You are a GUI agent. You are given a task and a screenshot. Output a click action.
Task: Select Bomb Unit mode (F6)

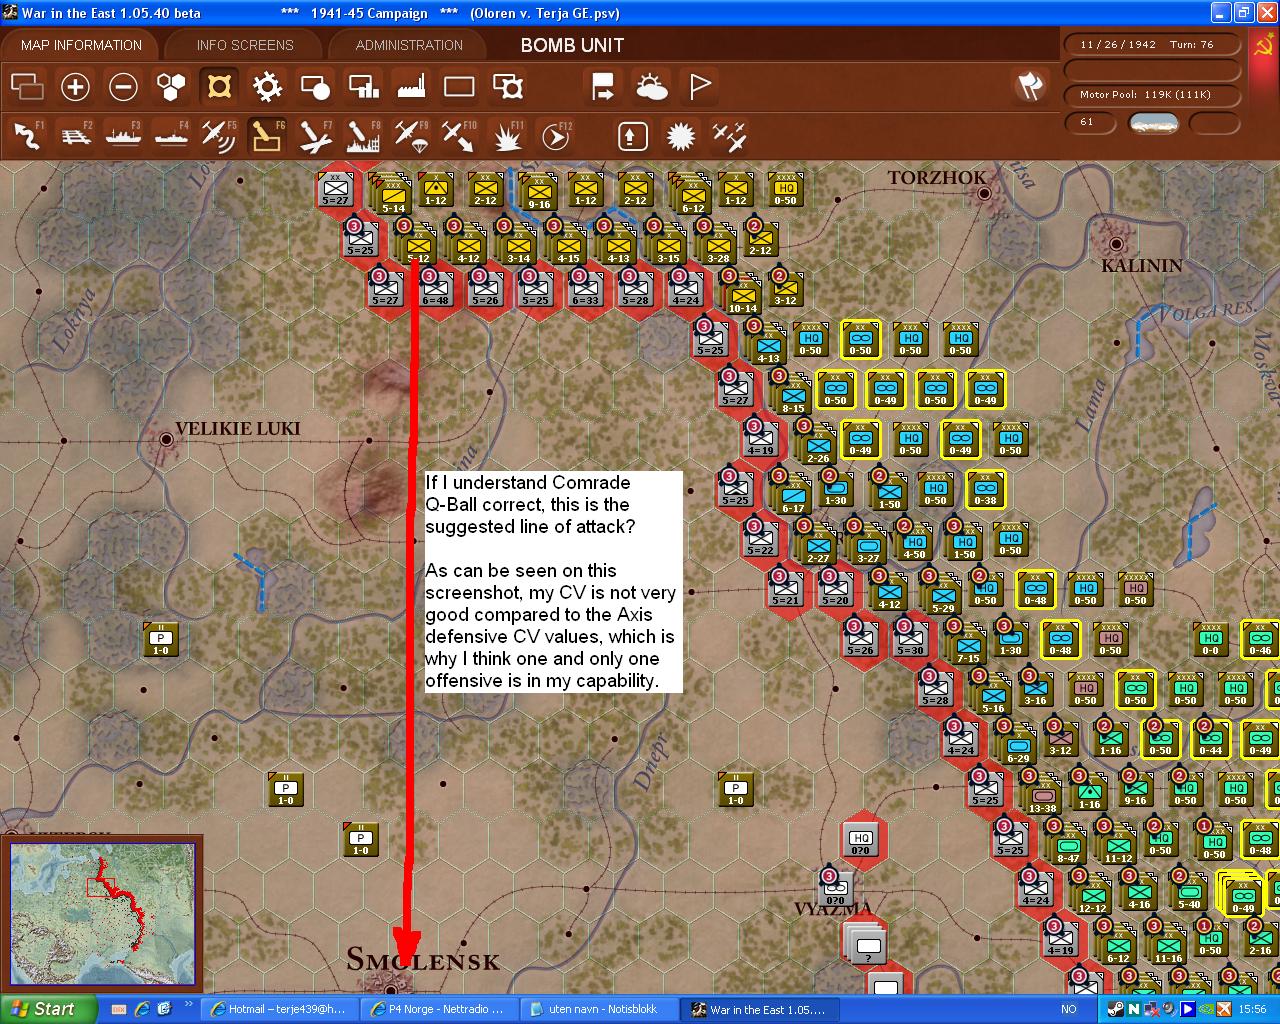[267, 135]
